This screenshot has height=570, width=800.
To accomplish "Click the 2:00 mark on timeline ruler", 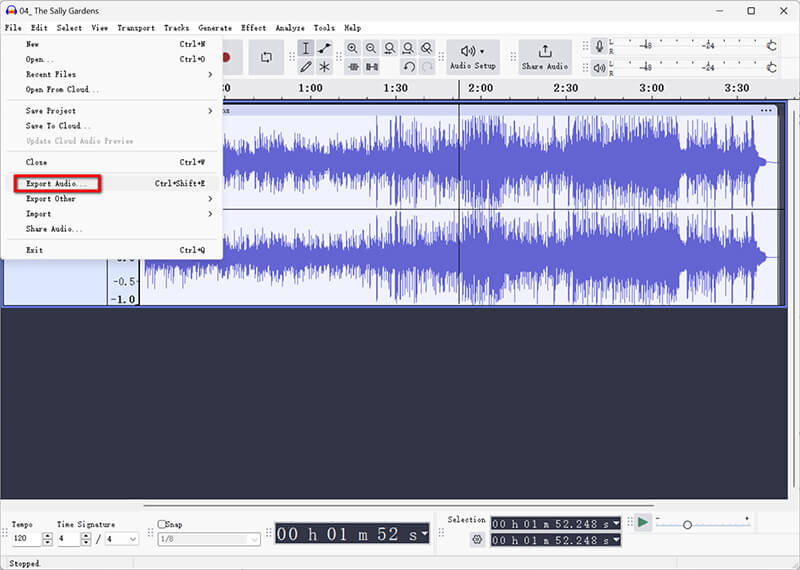I will [x=481, y=88].
